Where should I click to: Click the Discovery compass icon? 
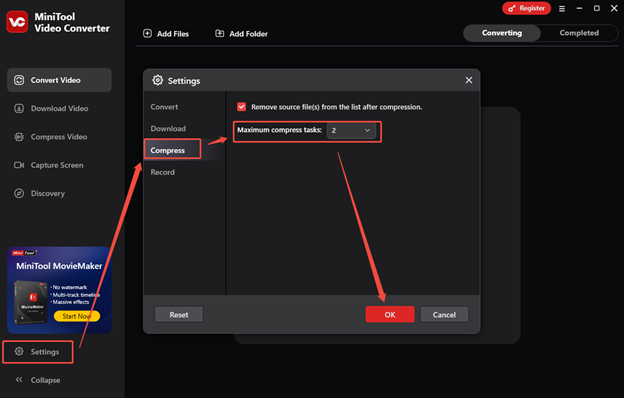(19, 193)
